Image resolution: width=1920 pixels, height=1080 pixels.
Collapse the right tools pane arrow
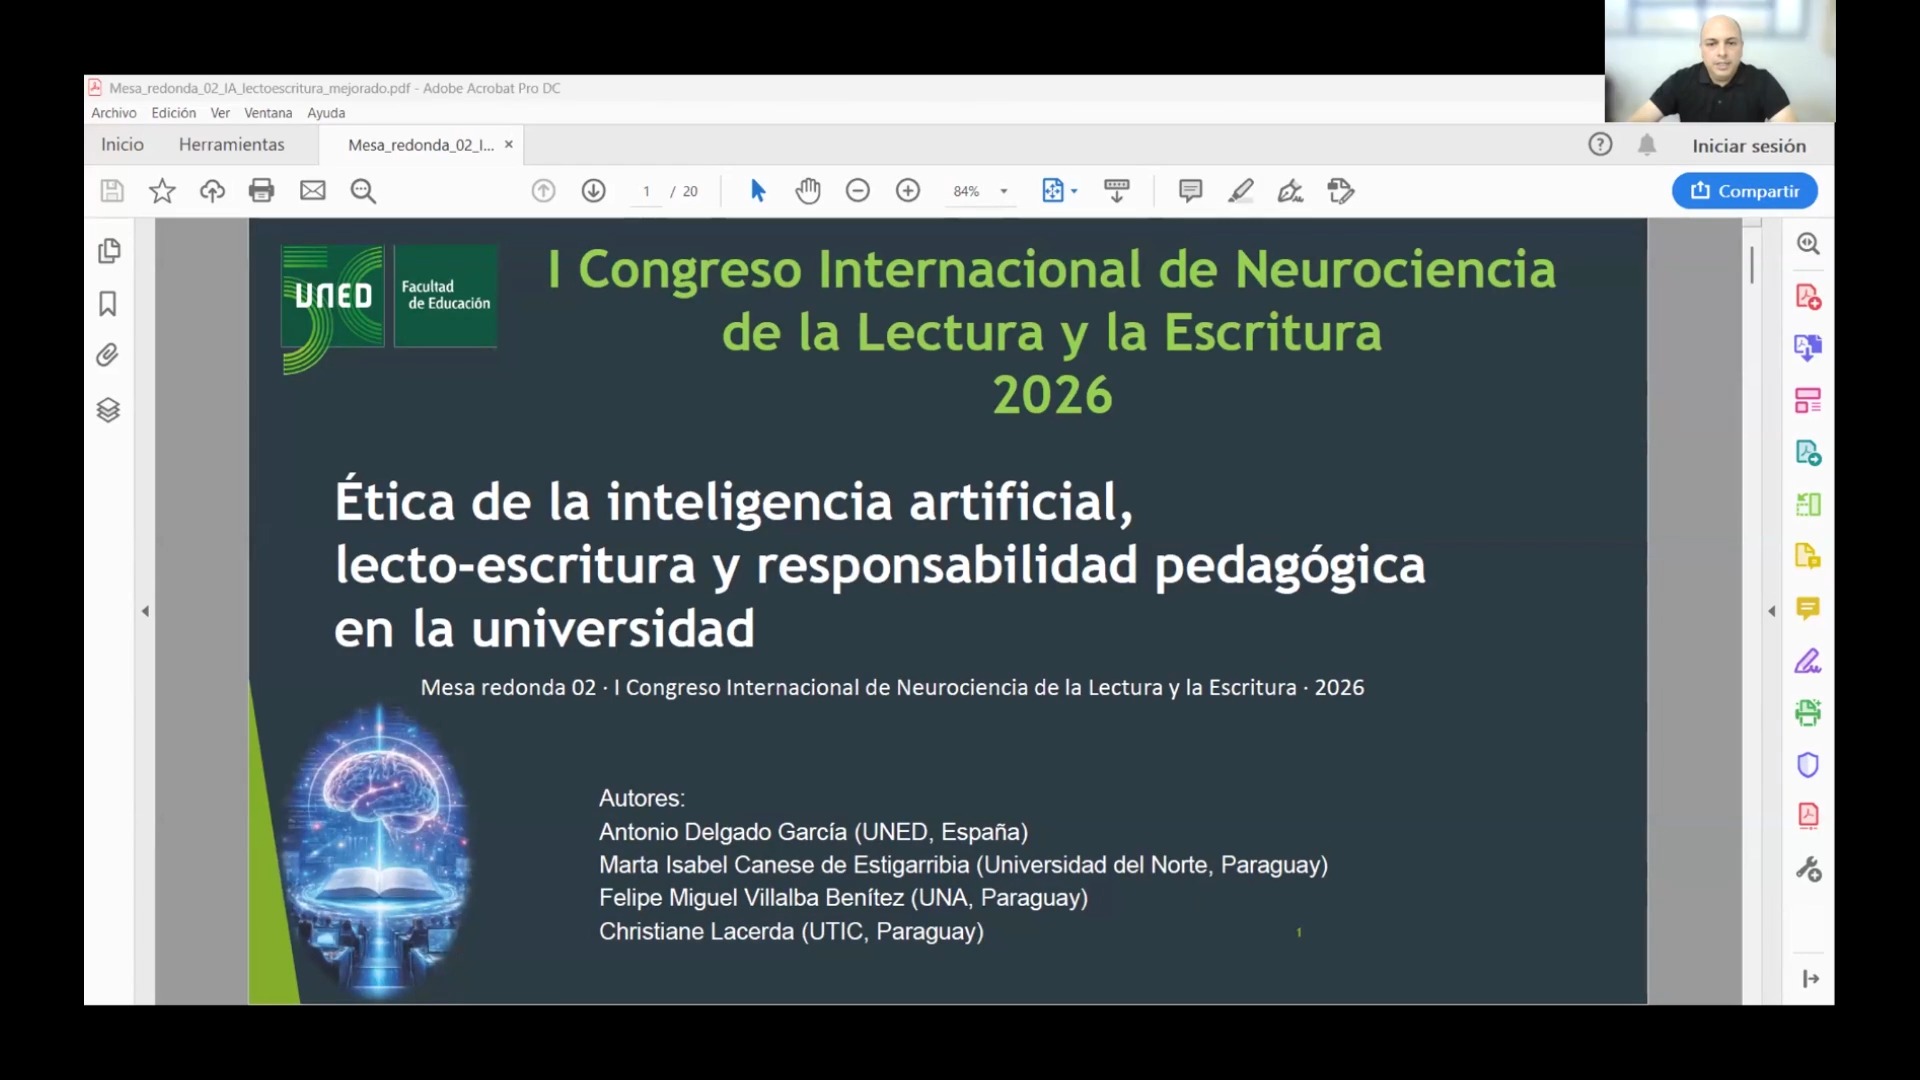(1772, 611)
